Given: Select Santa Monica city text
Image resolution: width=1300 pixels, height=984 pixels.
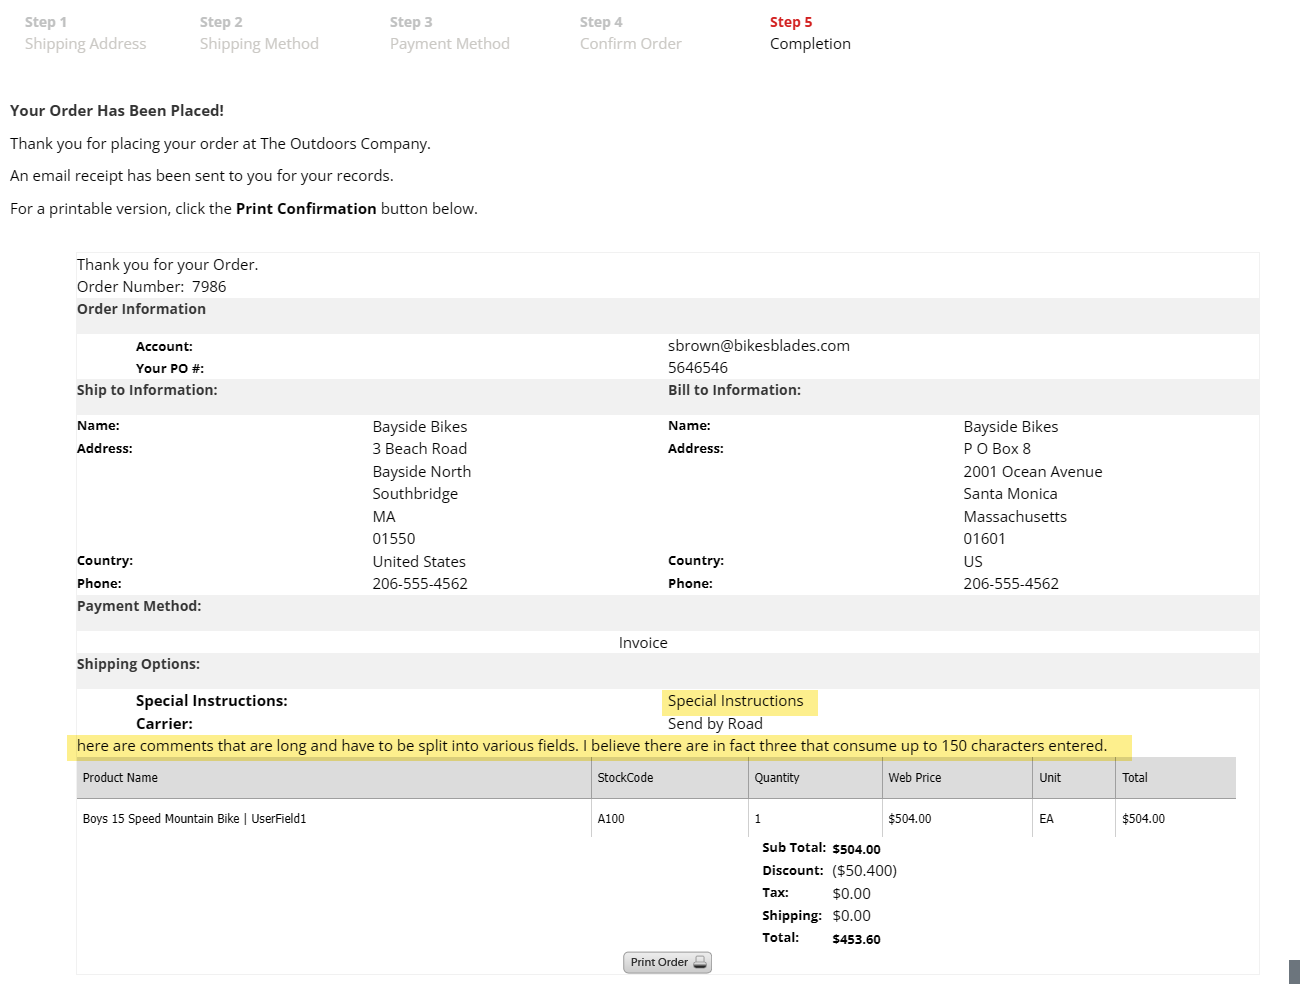Looking at the screenshot, I should pos(1010,494).
